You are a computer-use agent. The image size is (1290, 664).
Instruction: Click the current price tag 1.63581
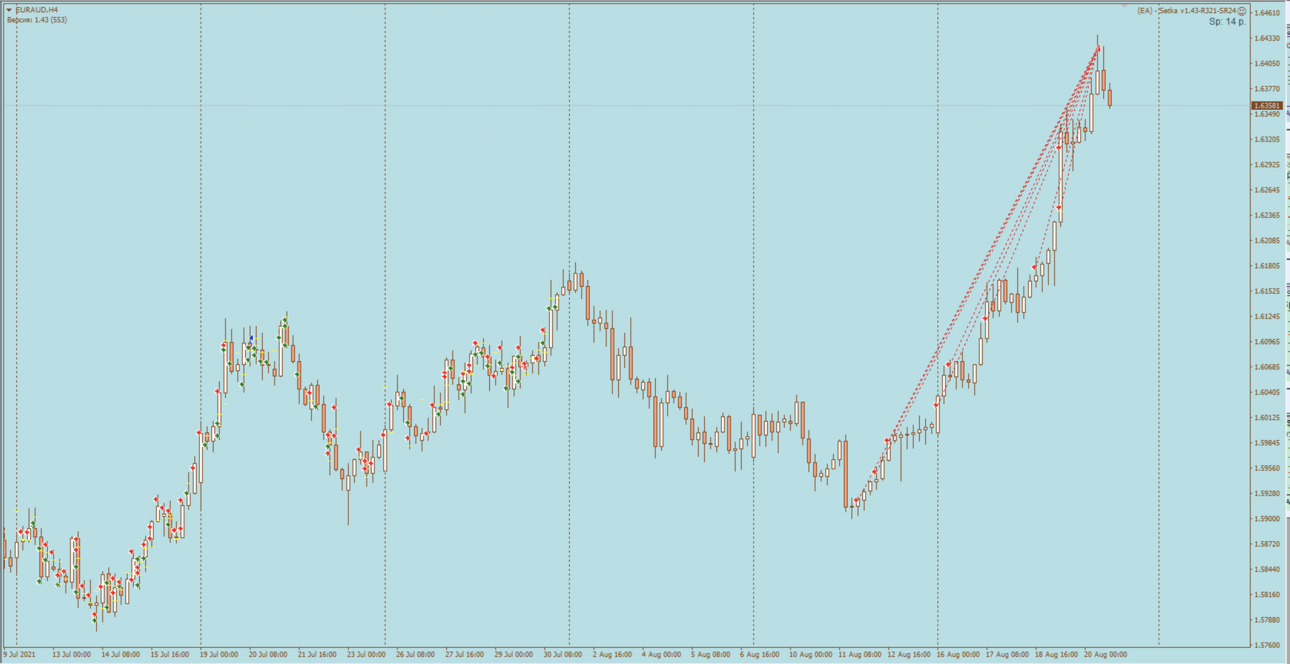click(x=1267, y=105)
